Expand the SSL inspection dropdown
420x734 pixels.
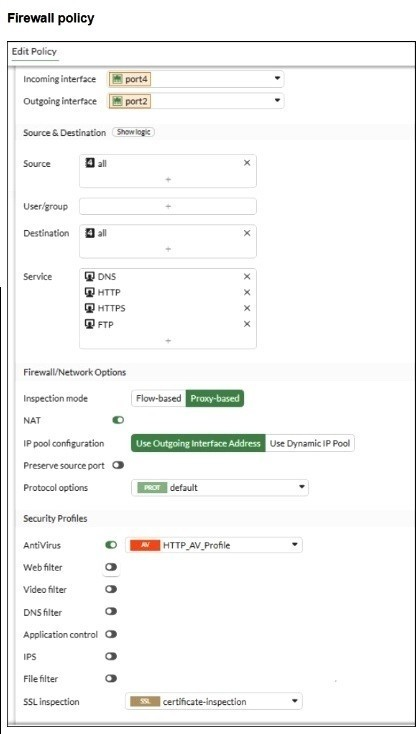214,701
